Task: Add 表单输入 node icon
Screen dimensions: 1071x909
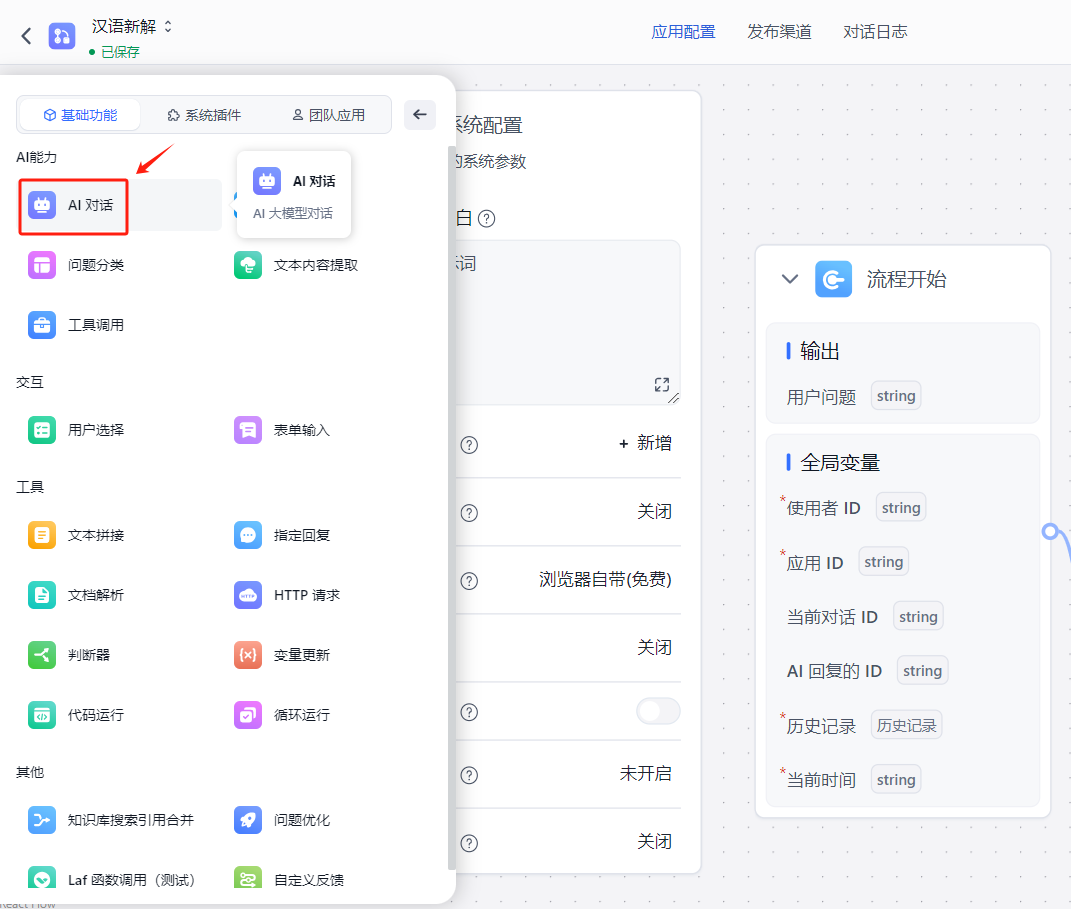Action: [x=248, y=430]
